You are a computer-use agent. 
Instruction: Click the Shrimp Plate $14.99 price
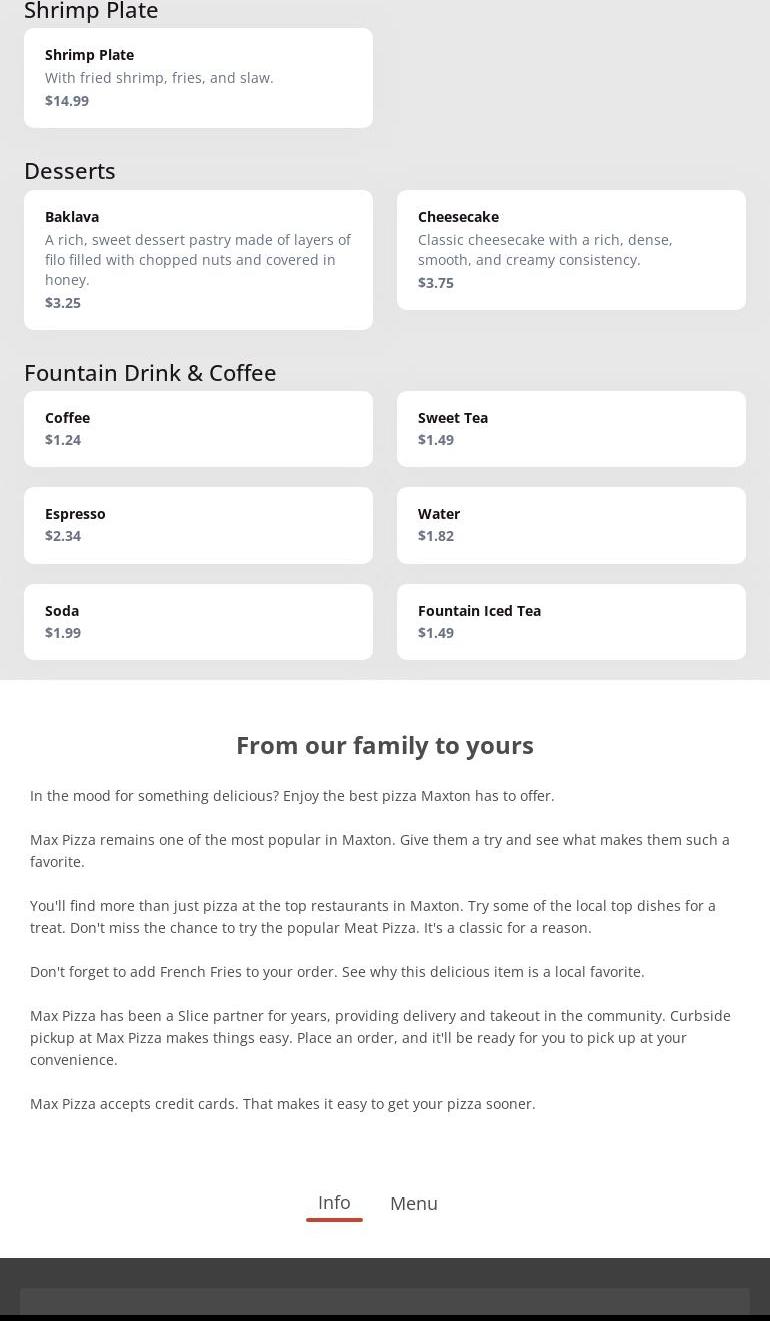[67, 101]
